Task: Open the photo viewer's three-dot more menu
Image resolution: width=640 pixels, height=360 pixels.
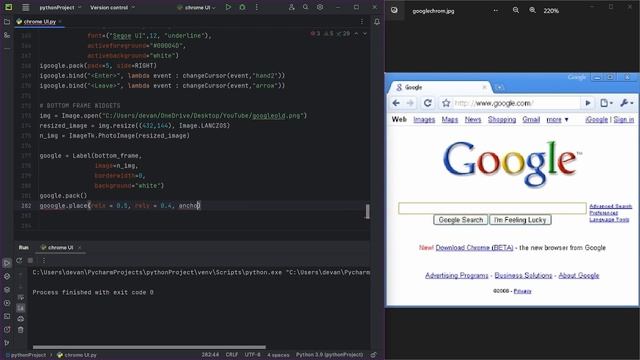Action: [496, 11]
